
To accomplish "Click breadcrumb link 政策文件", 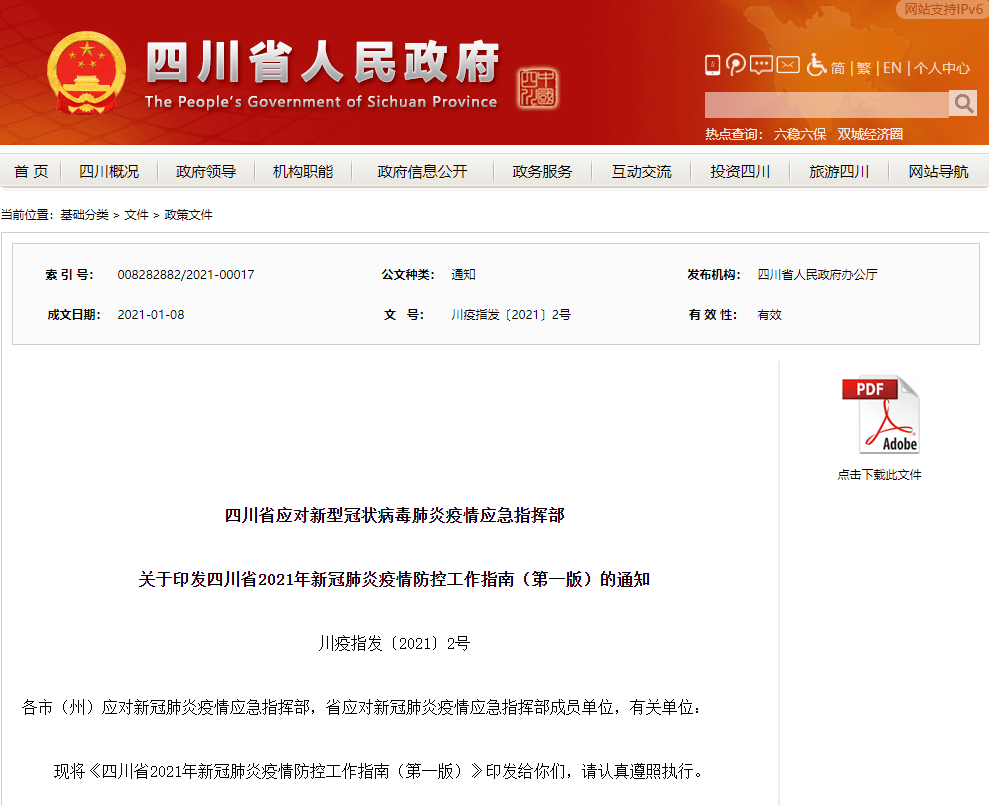I will pyautogui.click(x=189, y=215).
